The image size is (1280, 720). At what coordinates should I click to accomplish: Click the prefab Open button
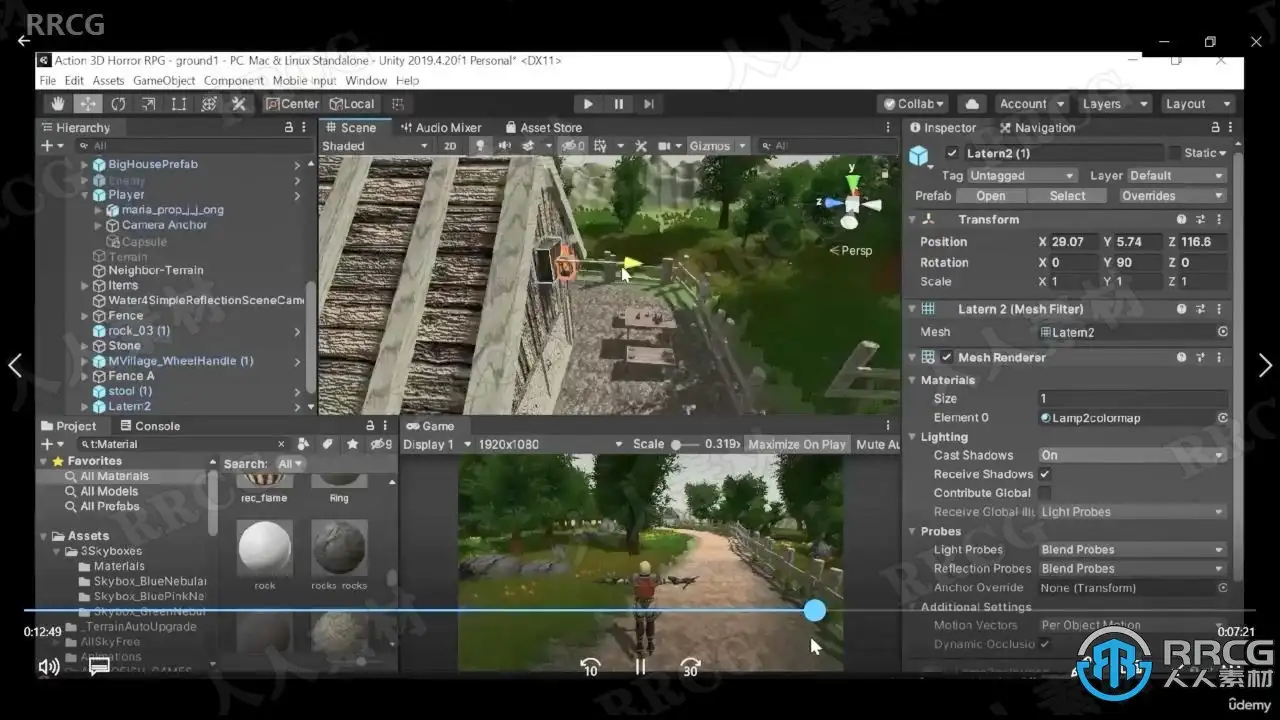coord(991,196)
